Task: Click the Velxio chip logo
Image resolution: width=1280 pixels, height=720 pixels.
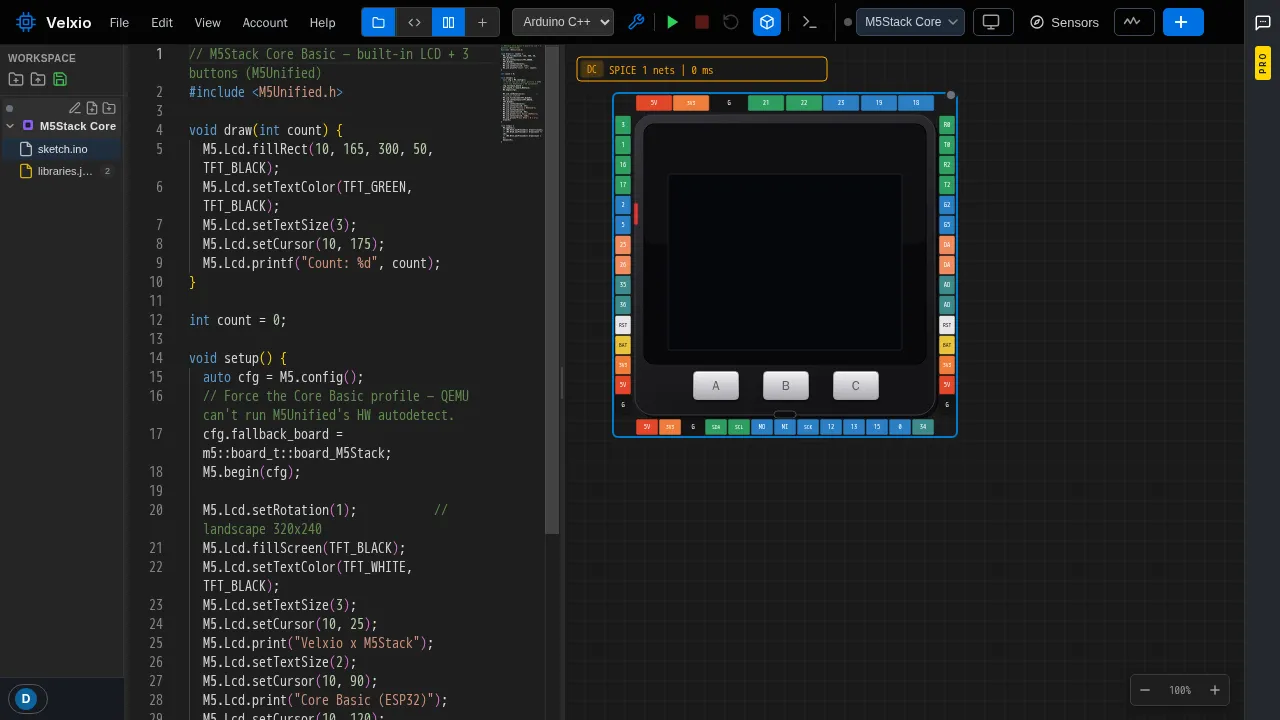Action: 26,22
